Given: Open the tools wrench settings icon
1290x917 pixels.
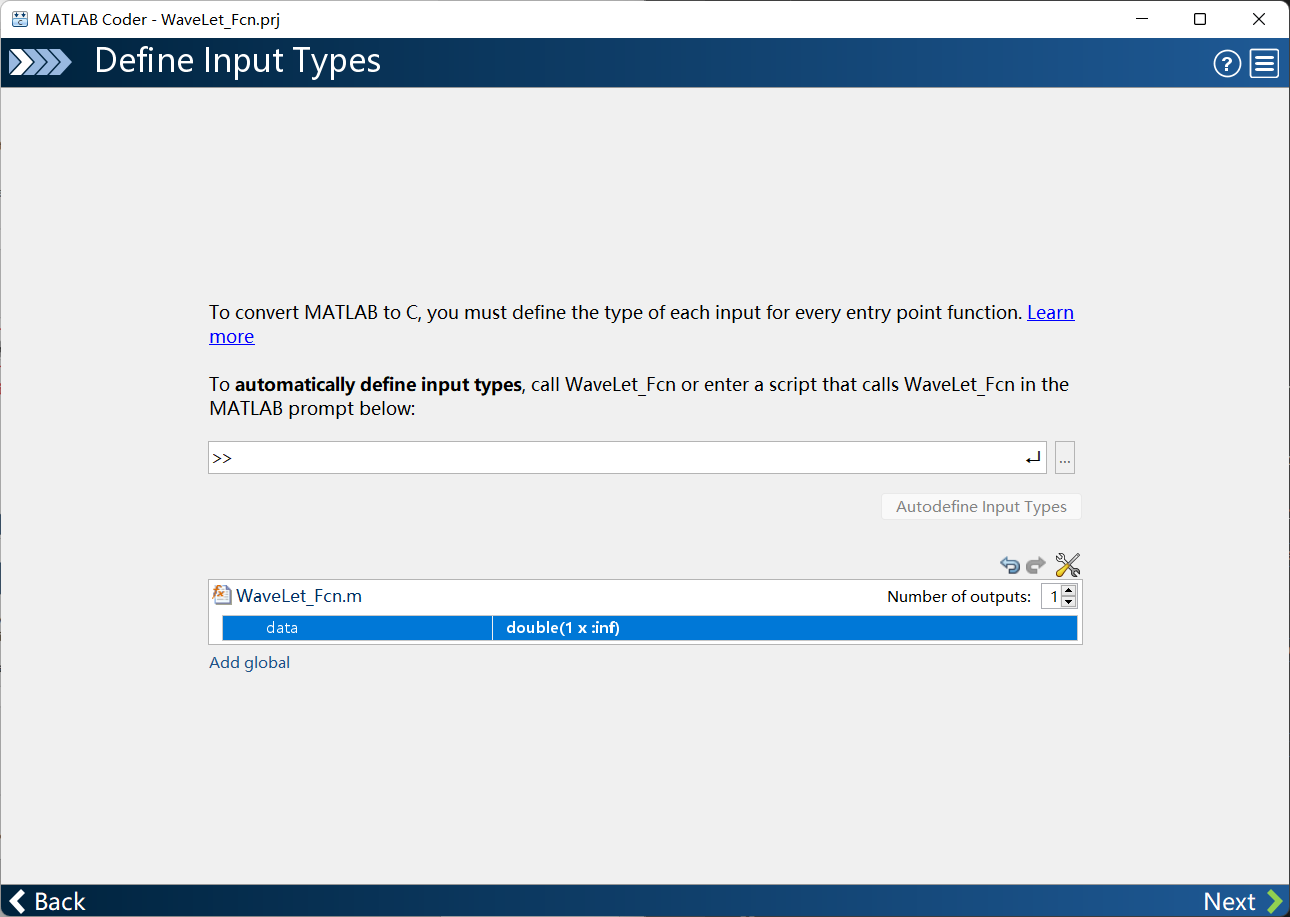Looking at the screenshot, I should click(1067, 565).
